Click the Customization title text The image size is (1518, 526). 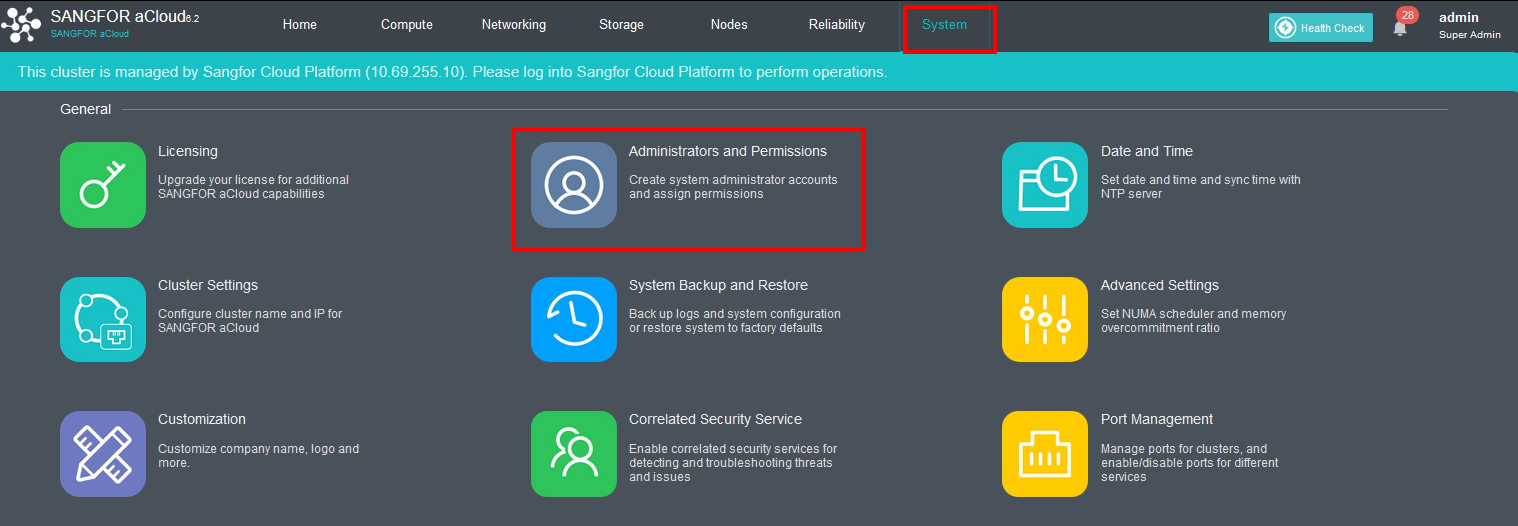tap(202, 419)
